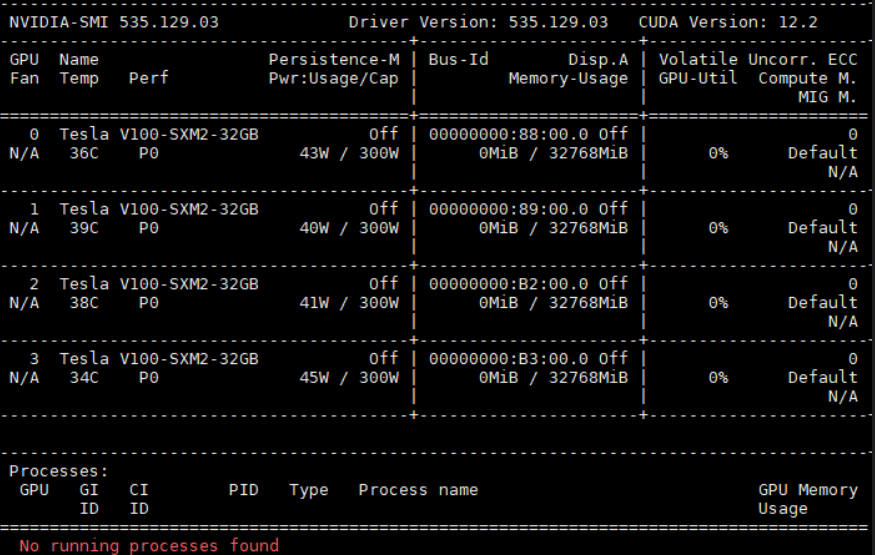Click the Fan column header
Image resolution: width=875 pixels, height=555 pixels.
click(x=24, y=79)
